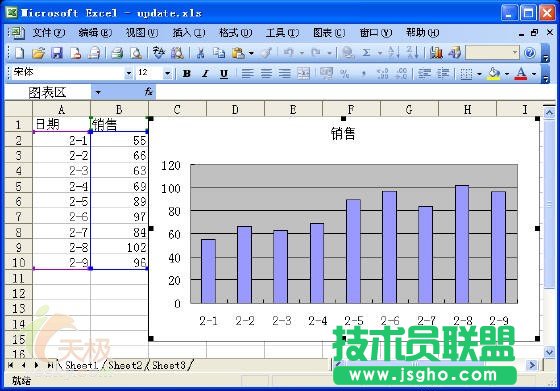Click the Sort Descending icon
Screen dimensions: 560x391
point(412,53)
